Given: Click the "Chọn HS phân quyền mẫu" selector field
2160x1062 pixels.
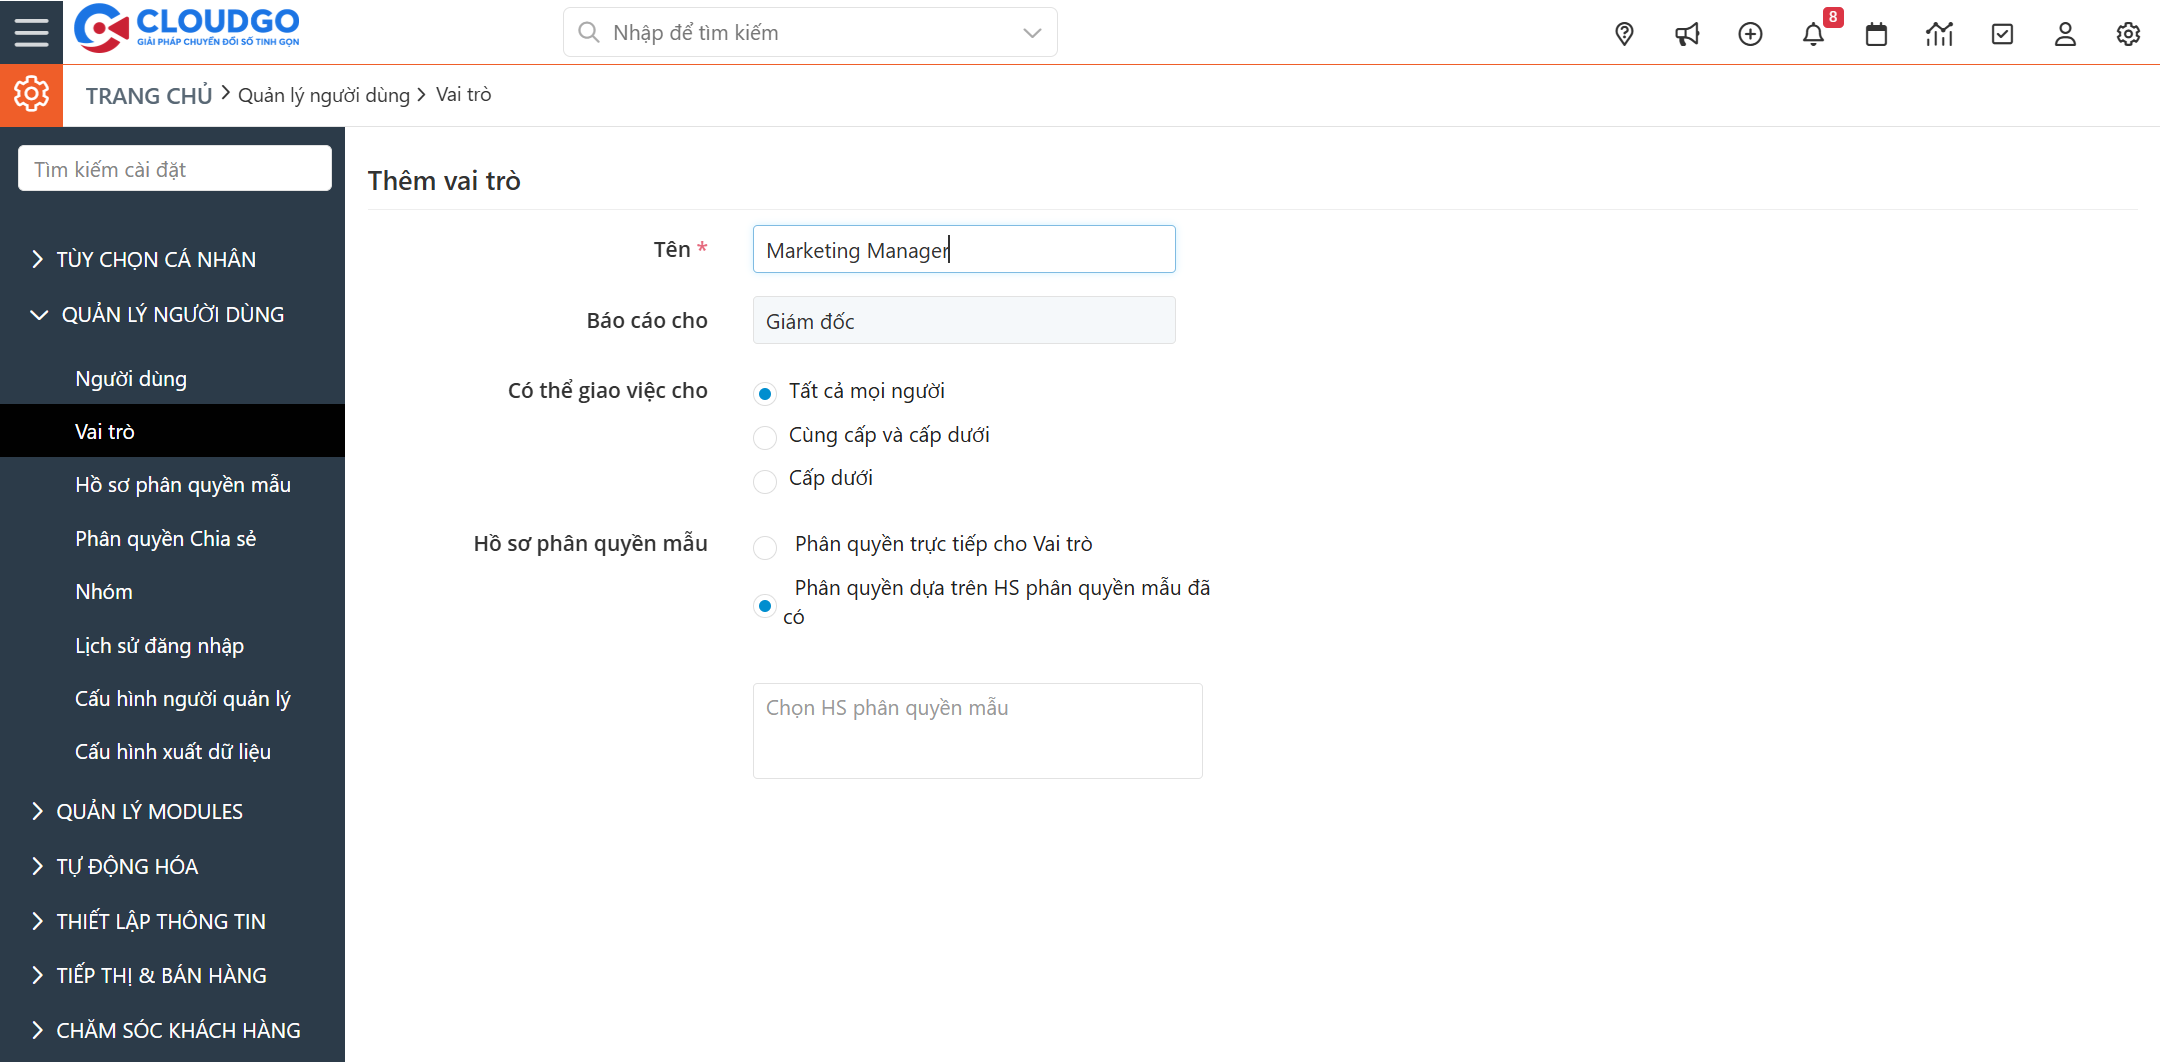Looking at the screenshot, I should tap(977, 730).
